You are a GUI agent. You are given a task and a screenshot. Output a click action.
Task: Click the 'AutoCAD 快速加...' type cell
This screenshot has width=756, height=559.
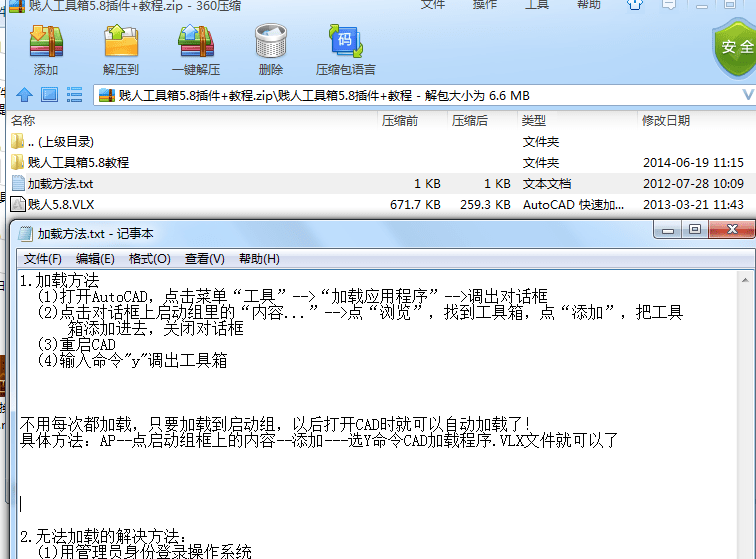point(573,205)
